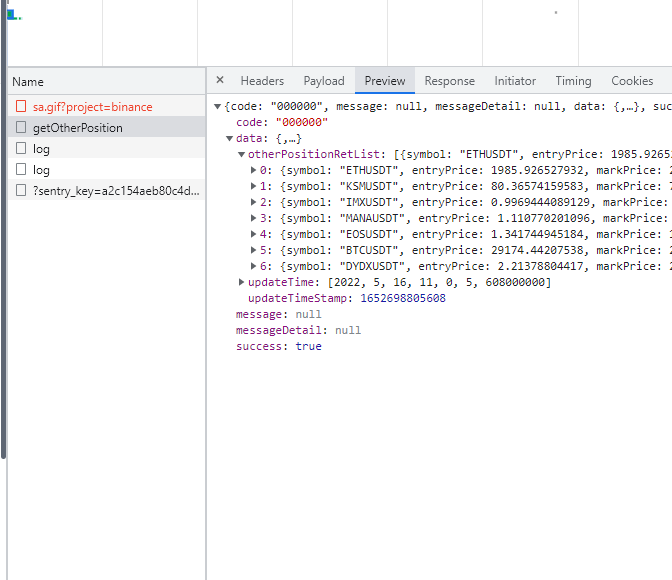
Task: Expand item 6 DYDXUSDT entry
Action: (254, 266)
